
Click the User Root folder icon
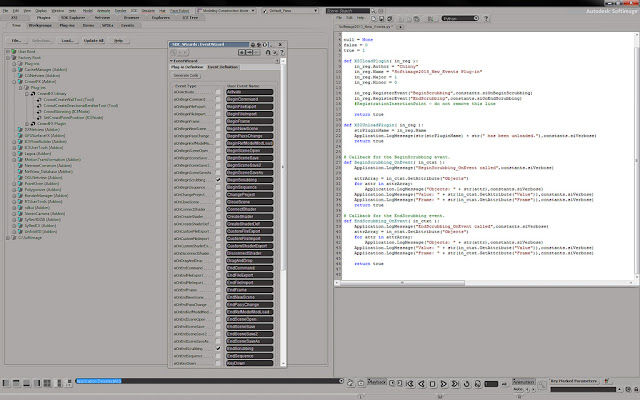12,51
